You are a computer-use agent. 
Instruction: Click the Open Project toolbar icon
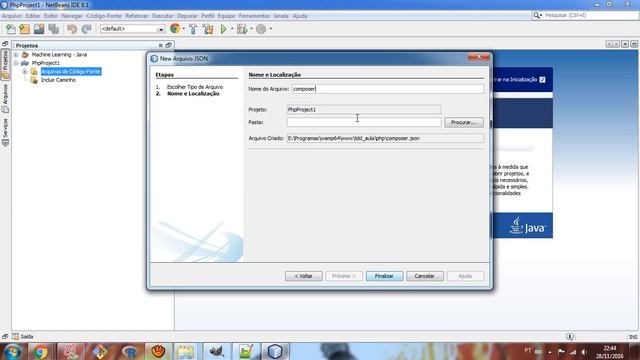tap(39, 29)
